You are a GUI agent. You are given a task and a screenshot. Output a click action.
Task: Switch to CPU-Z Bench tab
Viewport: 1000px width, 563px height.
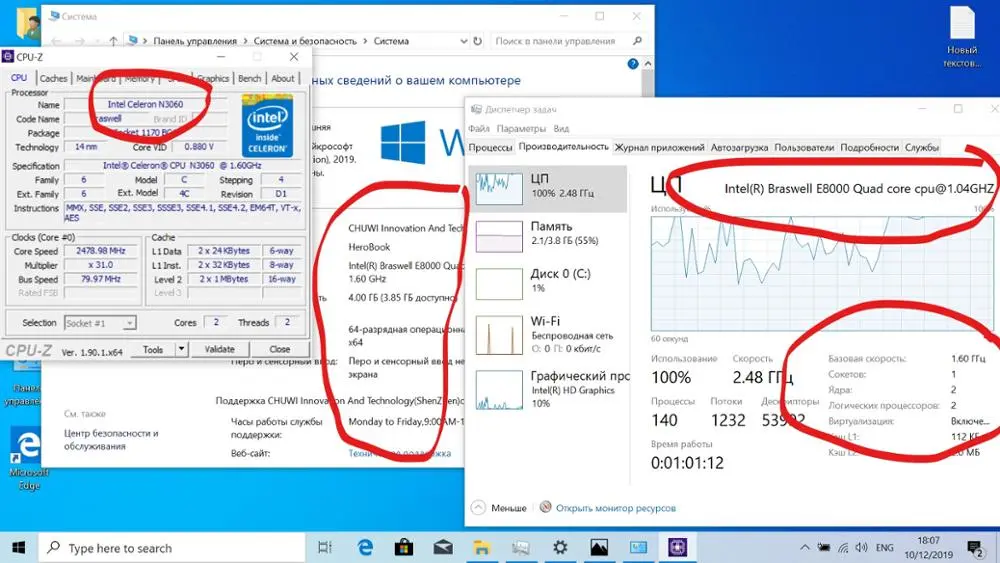click(249, 78)
